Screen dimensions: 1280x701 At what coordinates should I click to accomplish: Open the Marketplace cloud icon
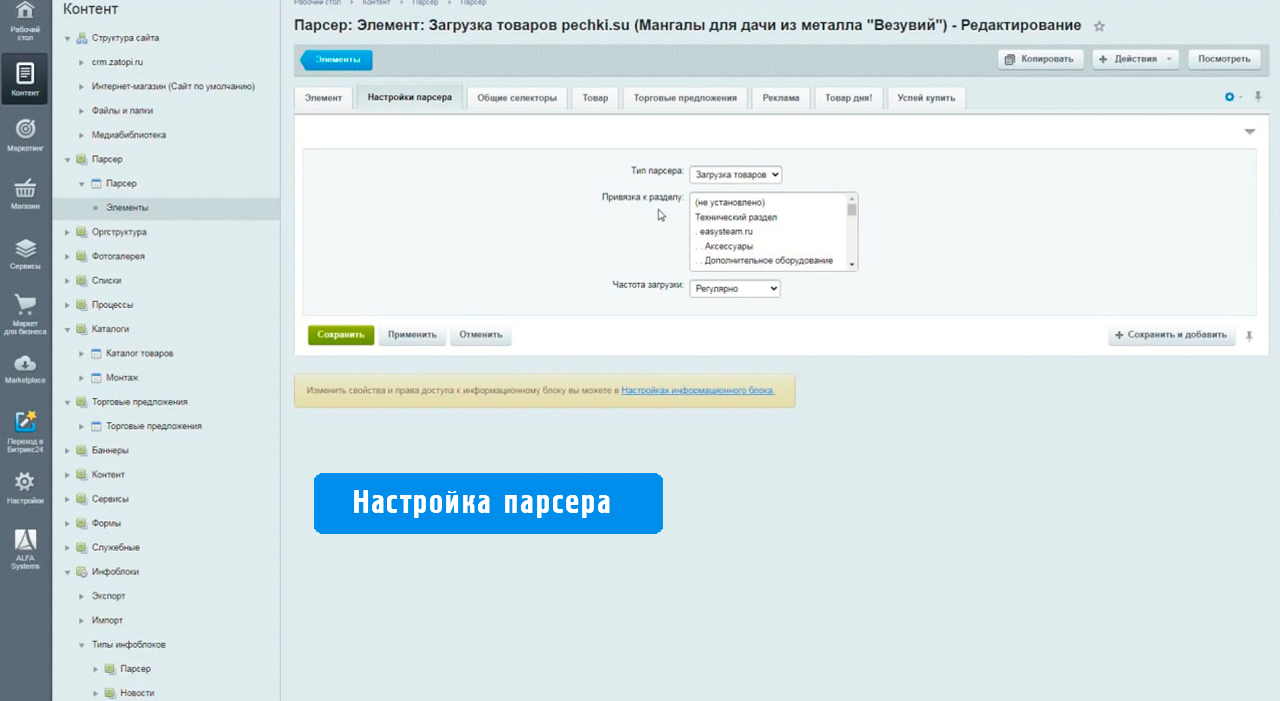25,363
